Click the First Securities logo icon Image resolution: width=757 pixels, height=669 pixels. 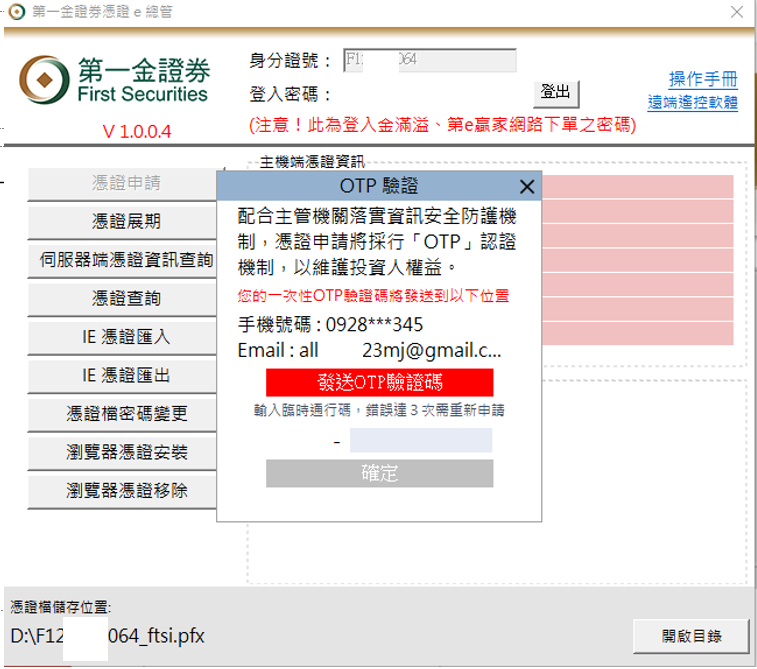tap(42, 79)
